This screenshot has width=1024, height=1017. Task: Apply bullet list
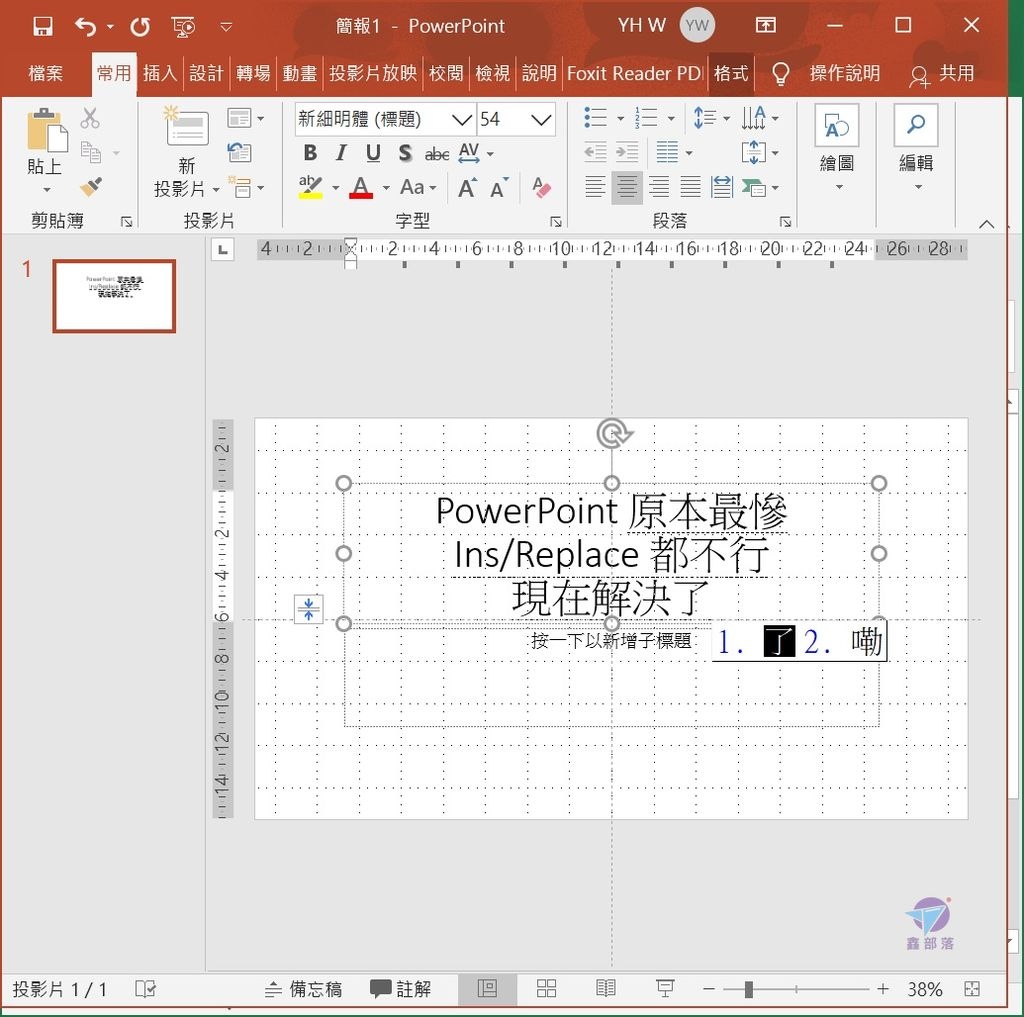click(x=596, y=118)
